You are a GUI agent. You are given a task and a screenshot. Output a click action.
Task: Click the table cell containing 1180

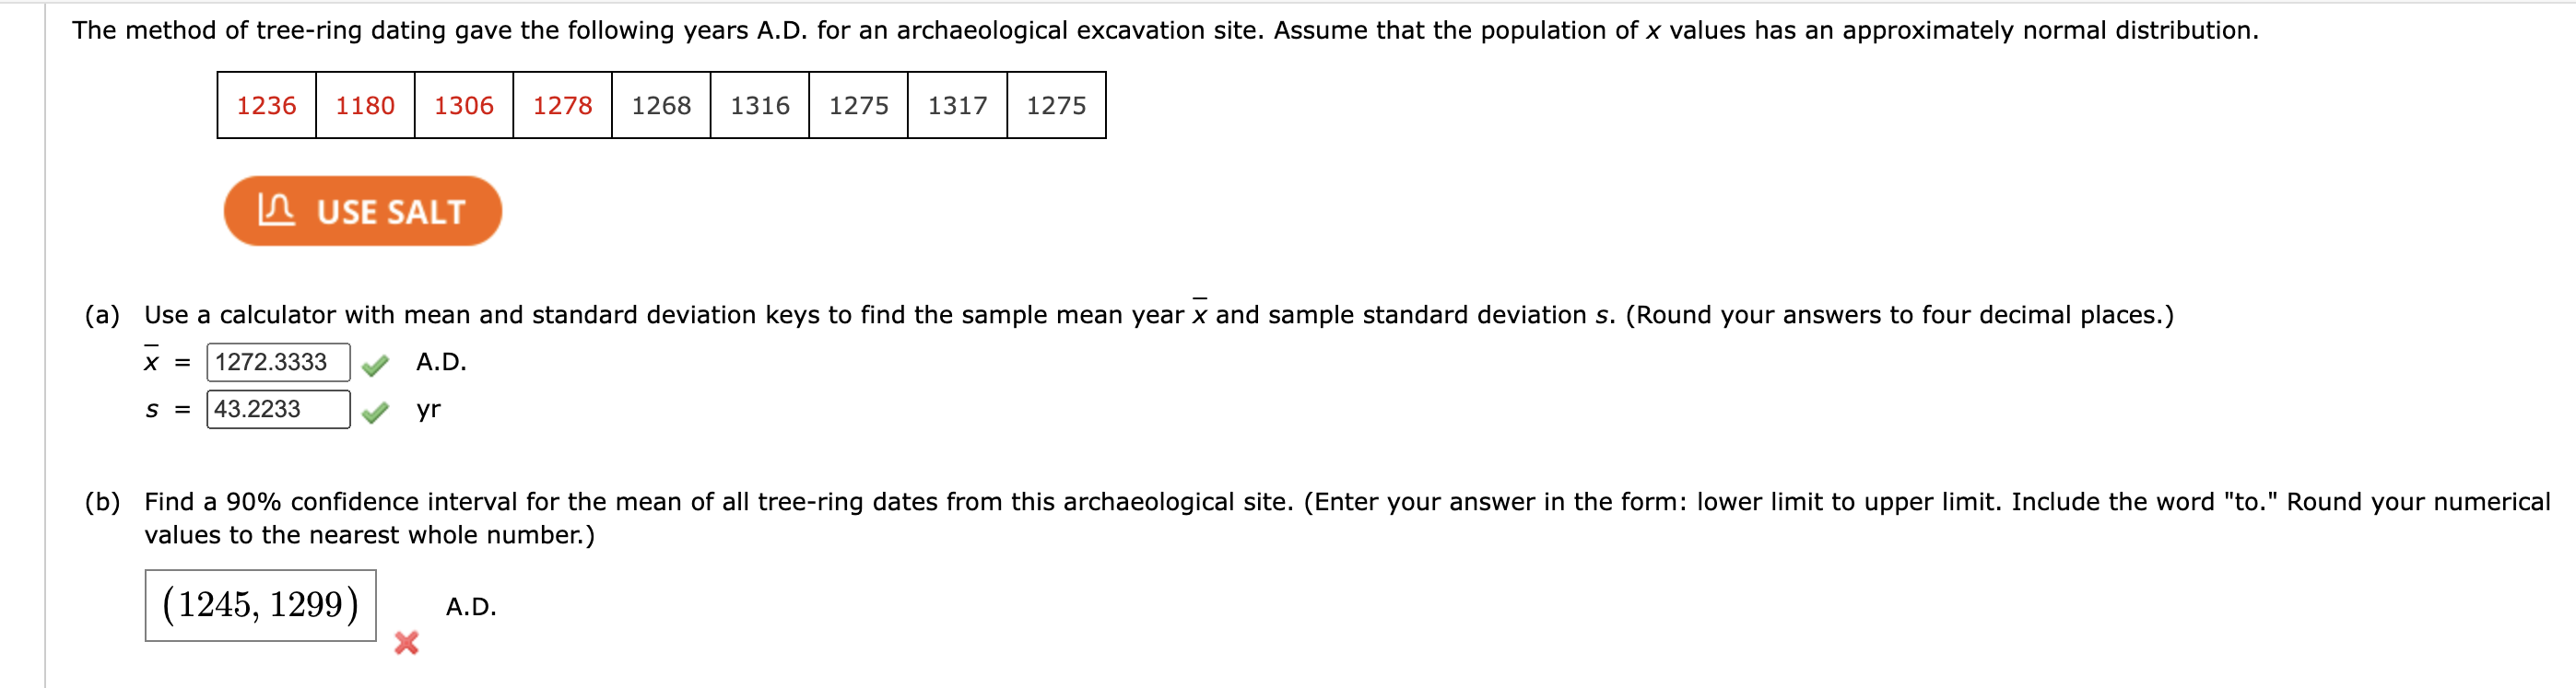363,105
